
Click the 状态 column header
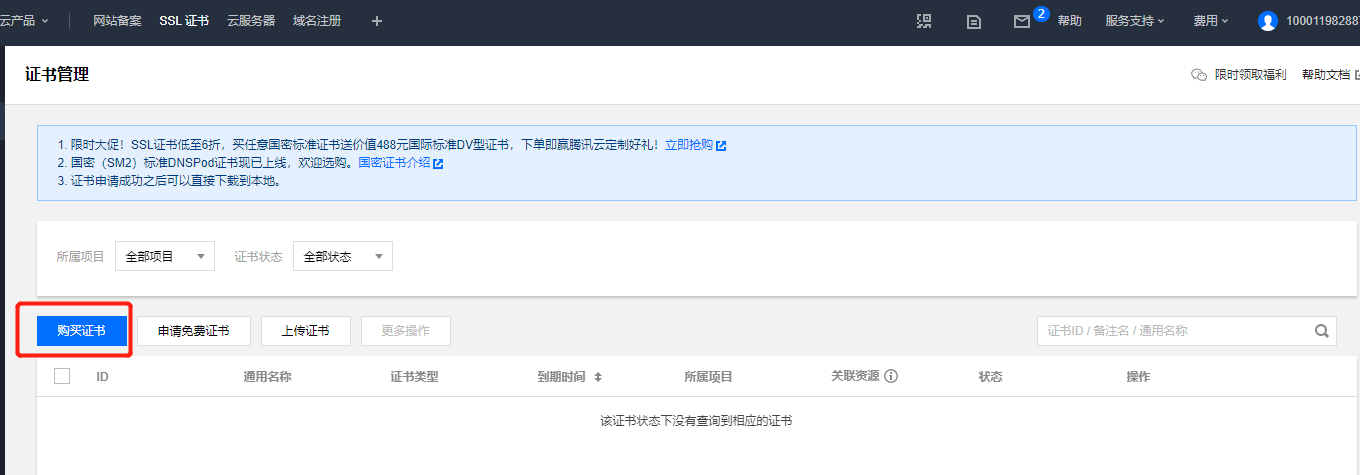point(991,377)
